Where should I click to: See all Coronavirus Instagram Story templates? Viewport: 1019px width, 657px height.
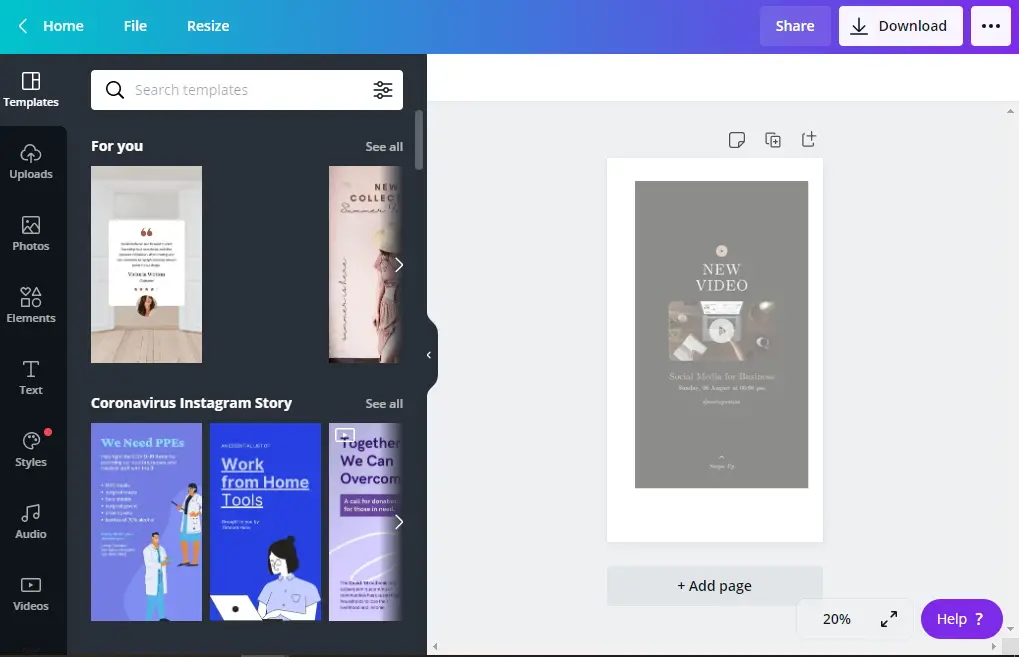coord(384,404)
